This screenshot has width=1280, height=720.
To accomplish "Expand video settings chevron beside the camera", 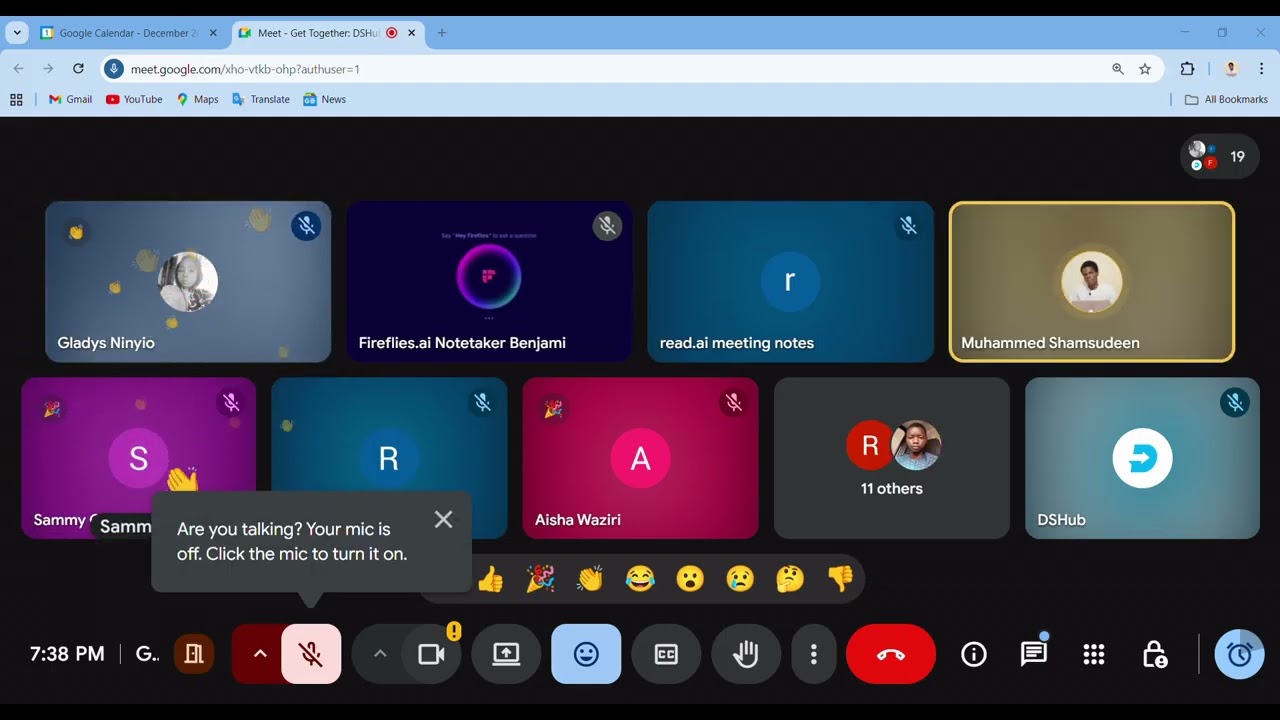I will click(x=379, y=654).
